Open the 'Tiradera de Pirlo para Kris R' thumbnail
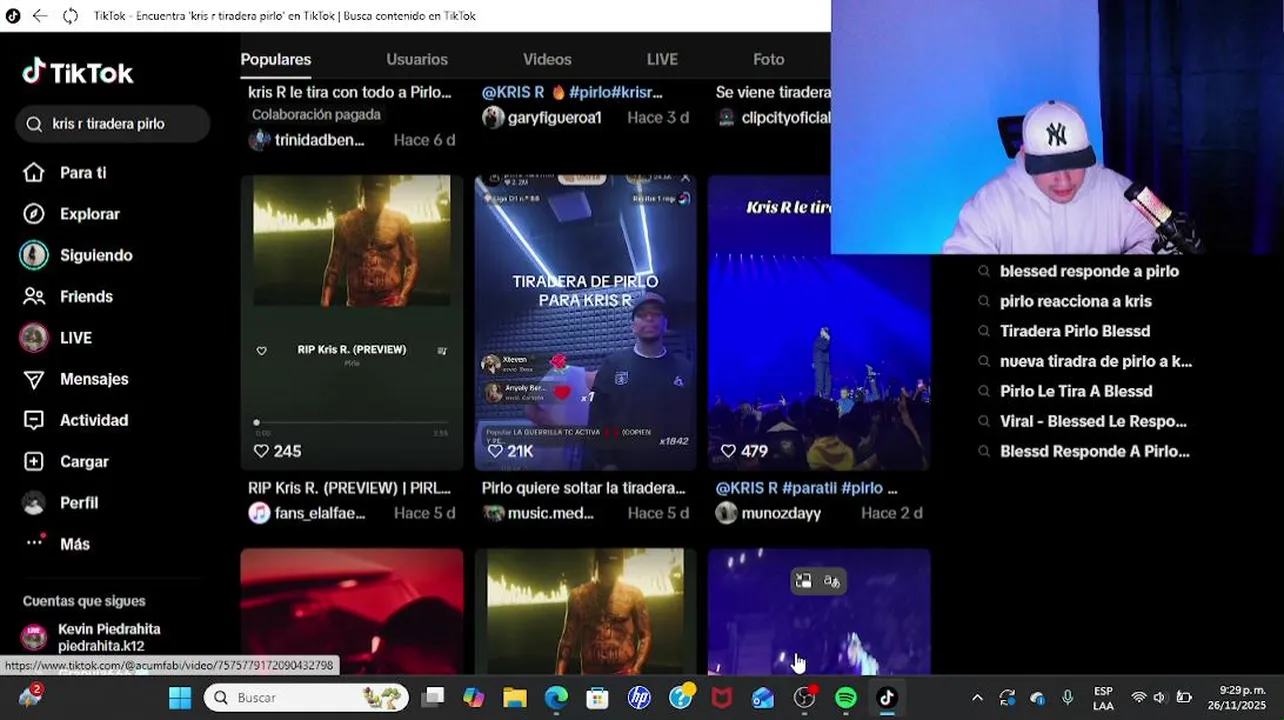Image resolution: width=1284 pixels, height=720 pixels. point(586,322)
